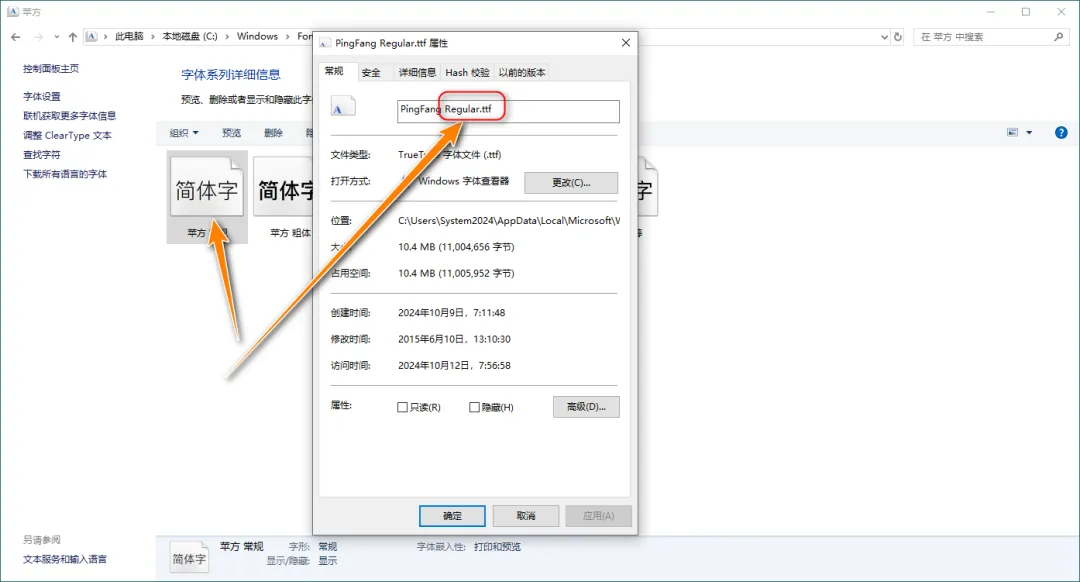The width and height of the screenshot is (1080, 582).
Task: Click the change view icon in the toolbar
Action: (1012, 132)
